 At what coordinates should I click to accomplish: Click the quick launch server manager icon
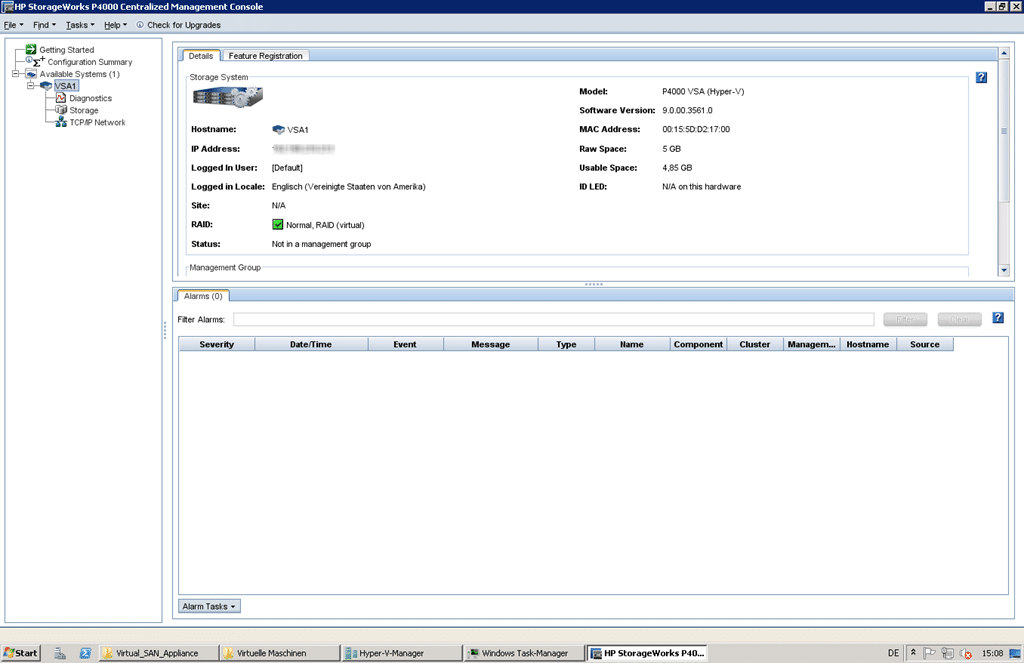point(60,653)
